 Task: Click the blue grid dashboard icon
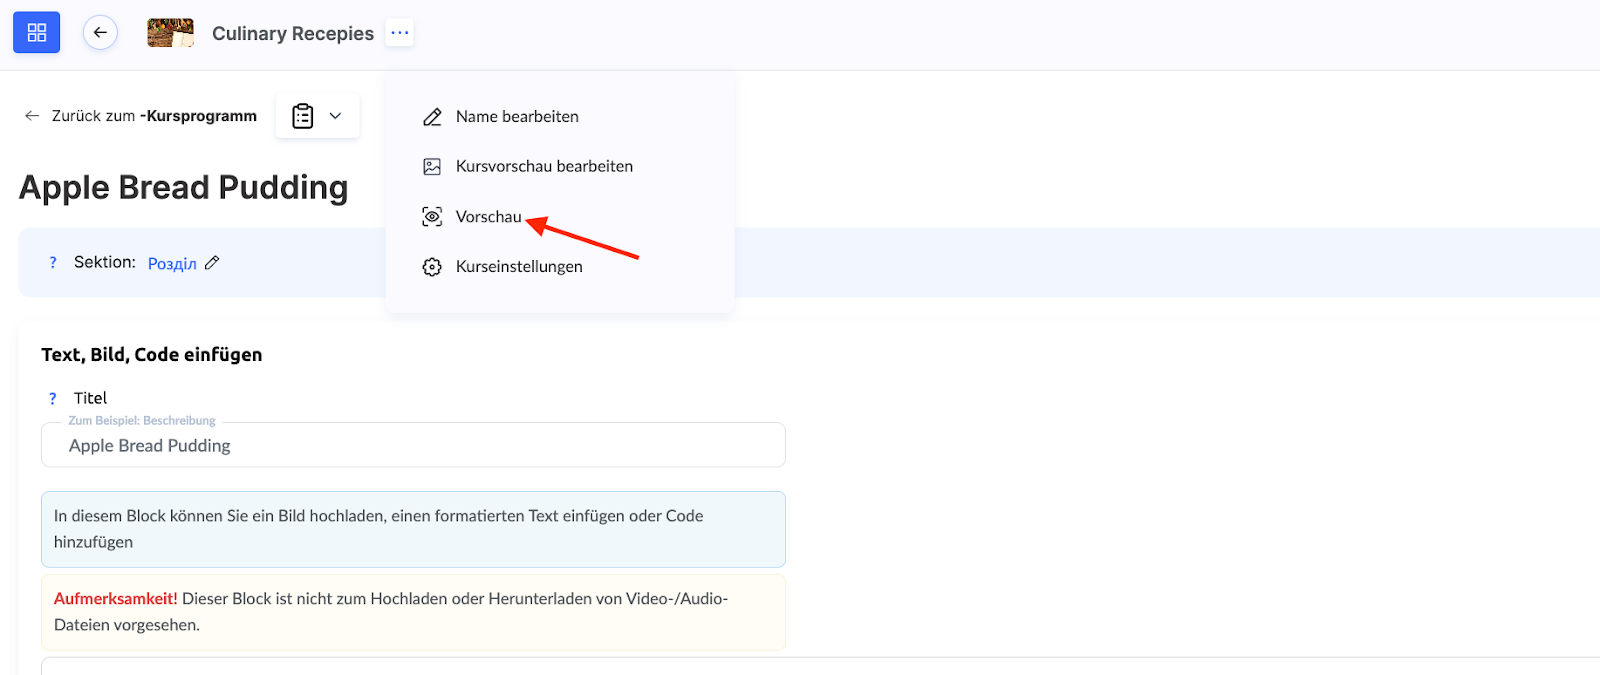pos(37,33)
